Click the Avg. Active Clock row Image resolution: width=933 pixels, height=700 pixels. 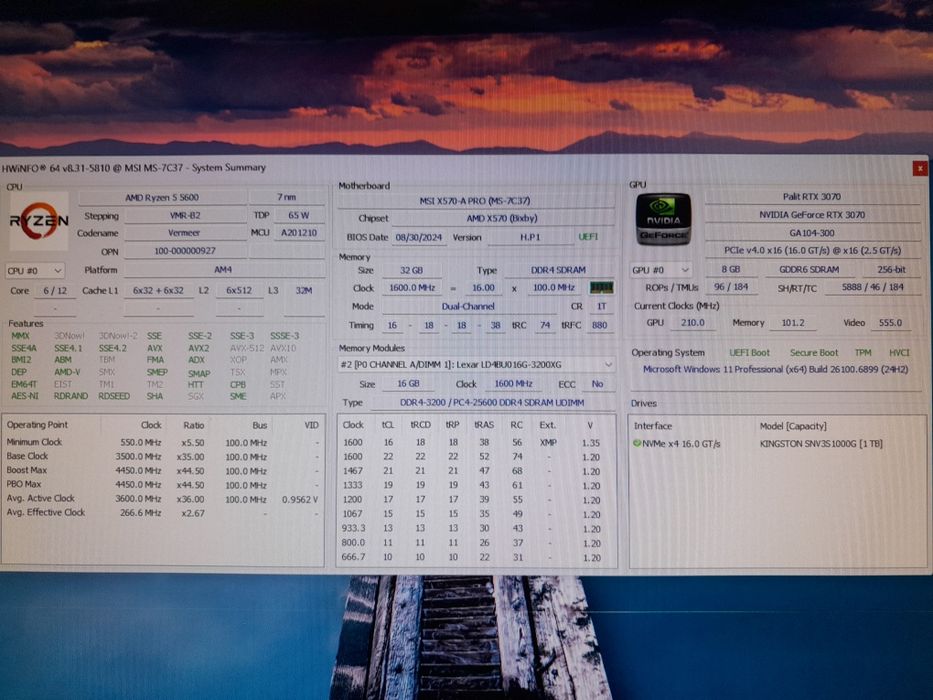point(163,499)
